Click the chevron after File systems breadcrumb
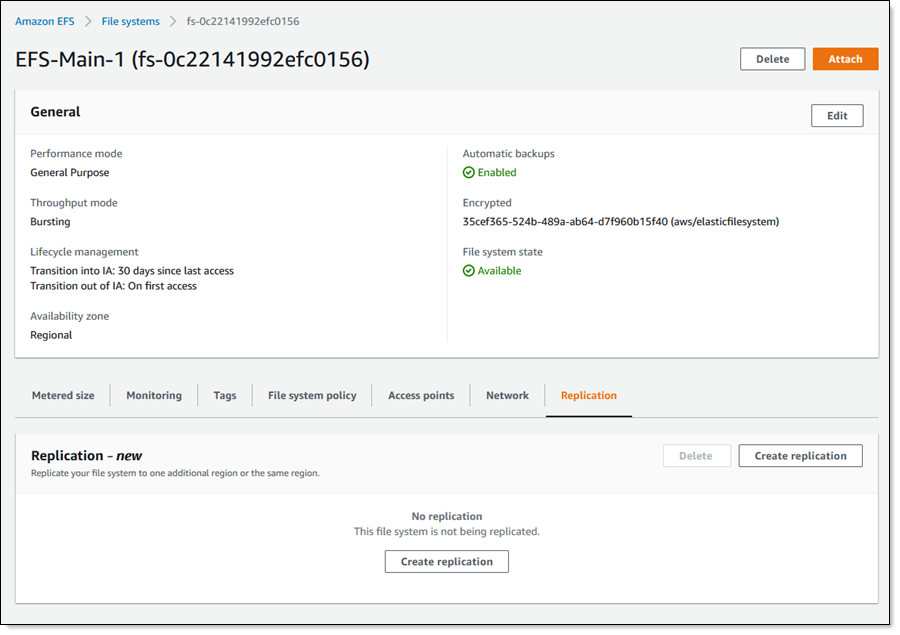Viewport: 900px width, 635px height. tap(173, 21)
